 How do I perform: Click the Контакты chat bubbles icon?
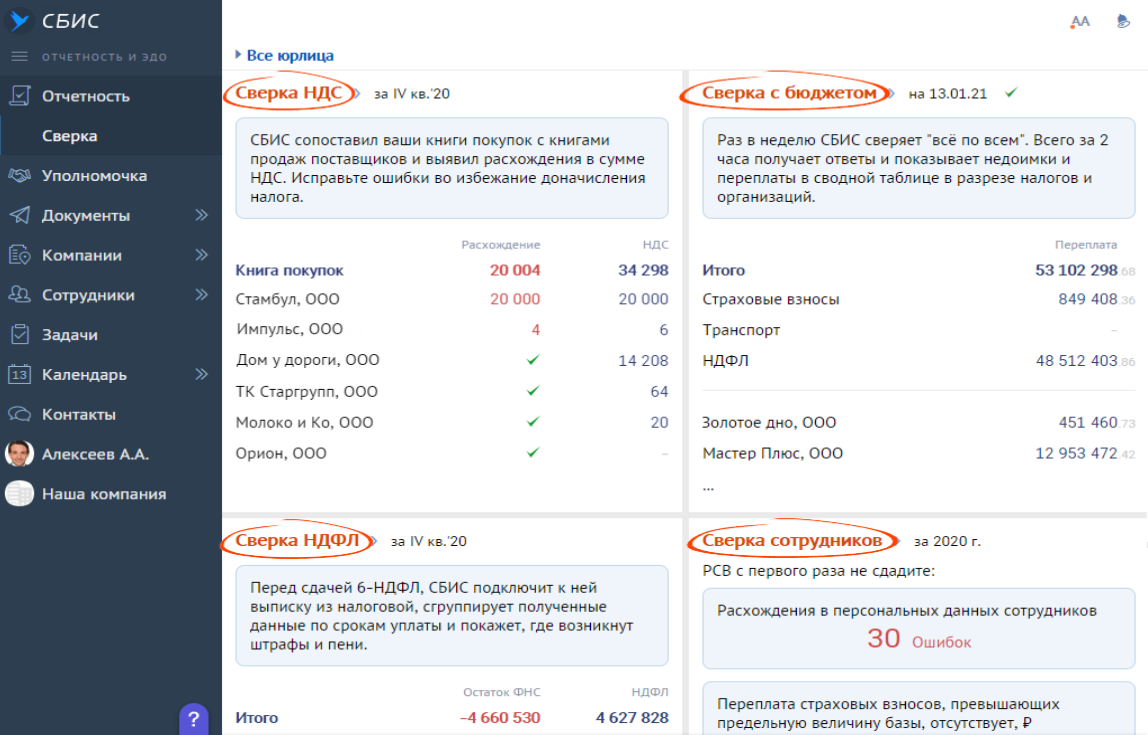coord(19,414)
